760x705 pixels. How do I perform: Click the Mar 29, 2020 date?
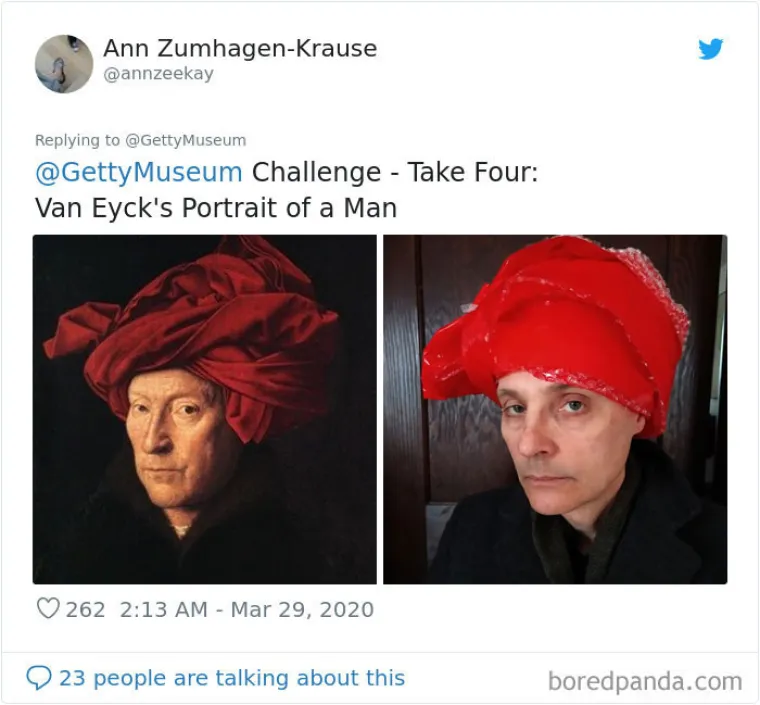[x=302, y=610]
